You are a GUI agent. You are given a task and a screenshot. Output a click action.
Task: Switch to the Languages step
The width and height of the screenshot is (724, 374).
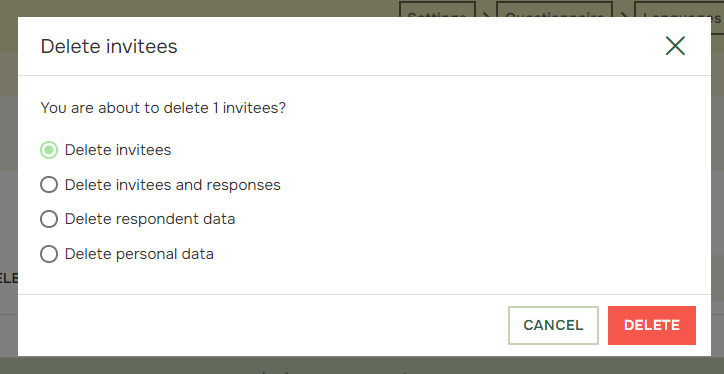tap(679, 9)
